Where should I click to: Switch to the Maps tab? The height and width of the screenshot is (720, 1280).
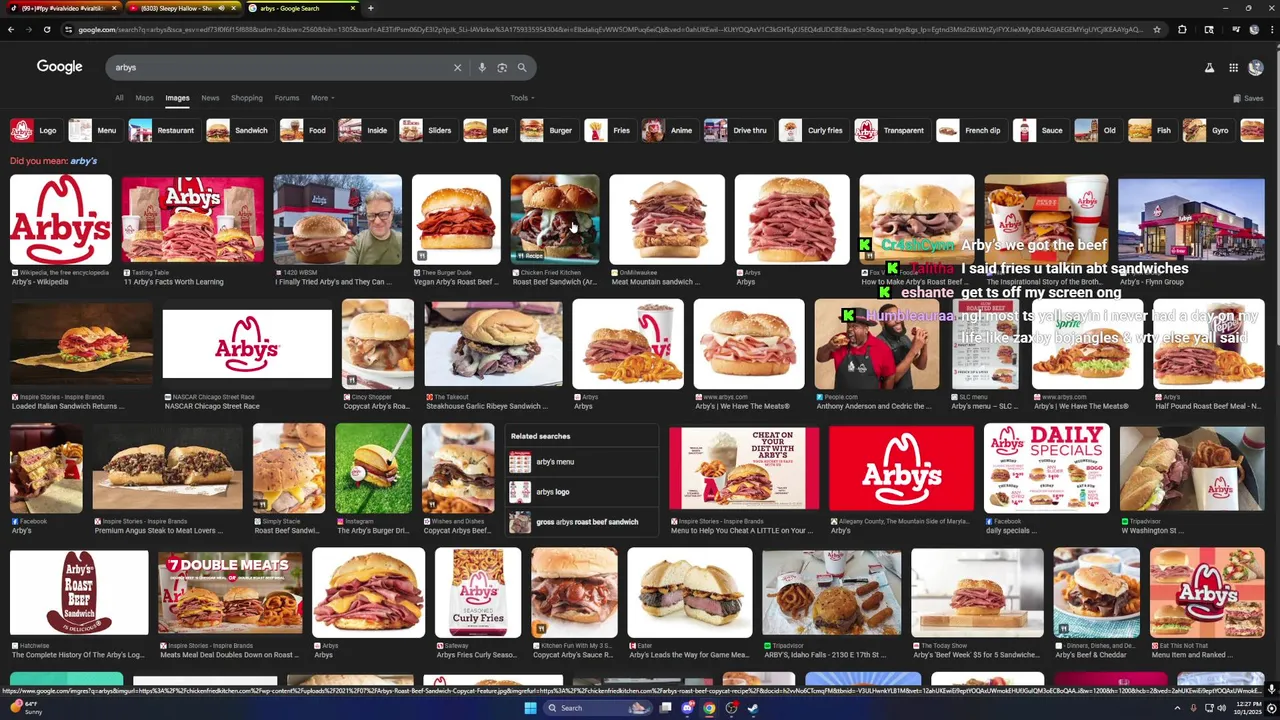tap(144, 98)
